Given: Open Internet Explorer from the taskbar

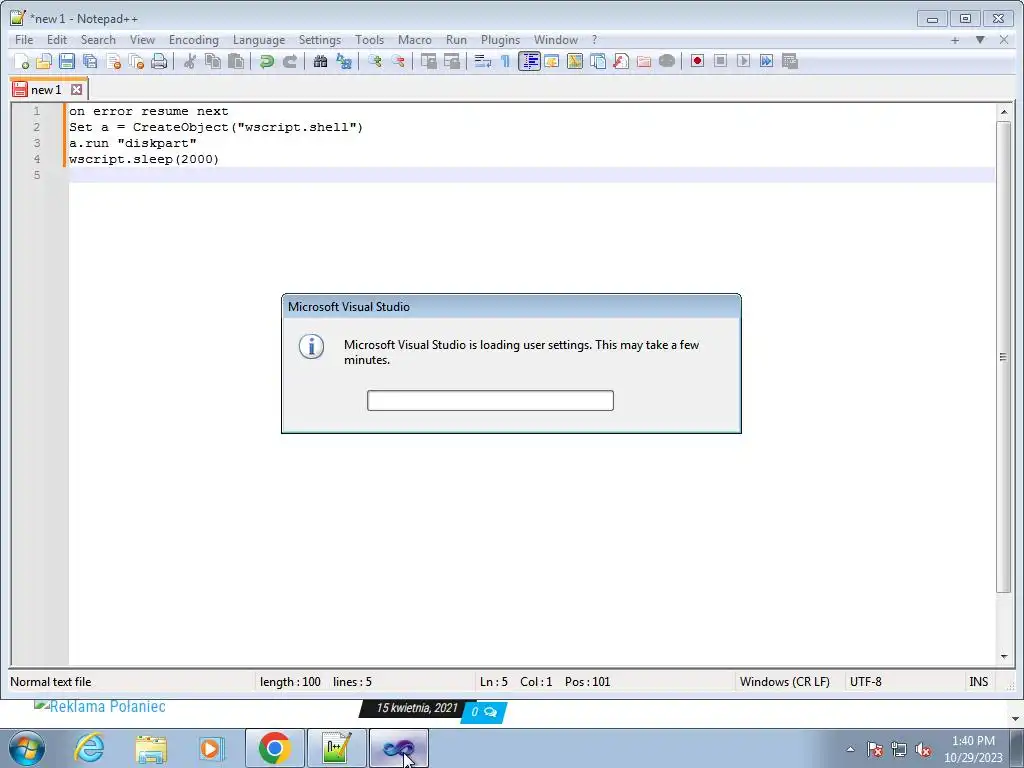Looking at the screenshot, I should click(x=89, y=748).
